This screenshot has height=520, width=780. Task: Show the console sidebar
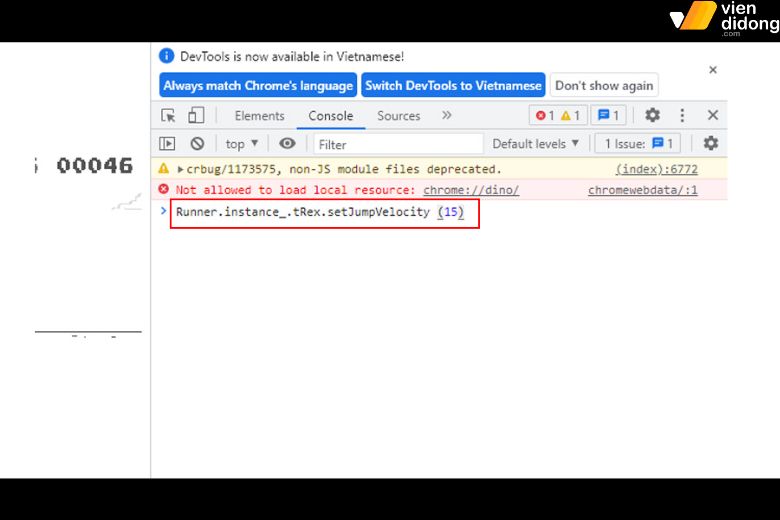coord(167,144)
